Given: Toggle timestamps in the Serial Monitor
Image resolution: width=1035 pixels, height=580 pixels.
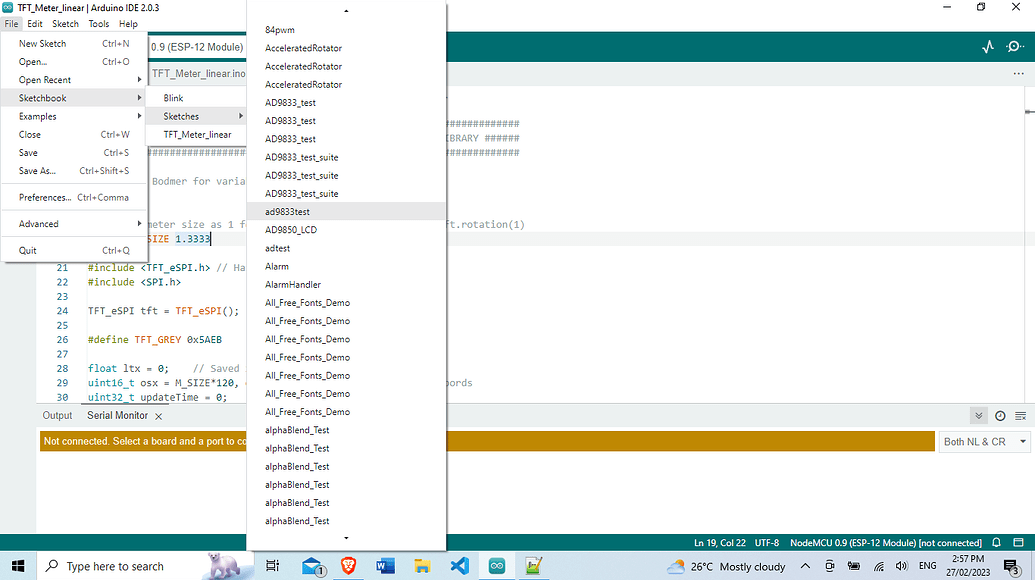Looking at the screenshot, I should tap(998, 416).
